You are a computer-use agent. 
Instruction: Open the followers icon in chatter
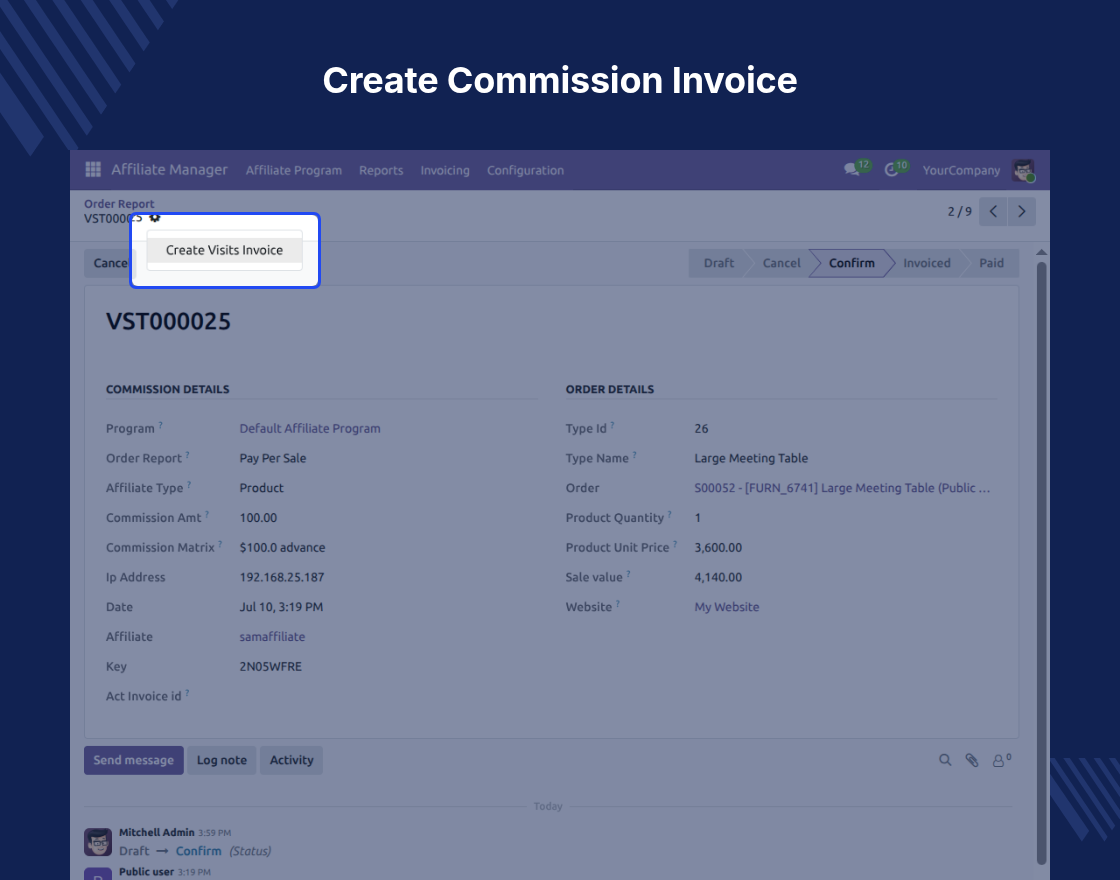pos(1001,760)
